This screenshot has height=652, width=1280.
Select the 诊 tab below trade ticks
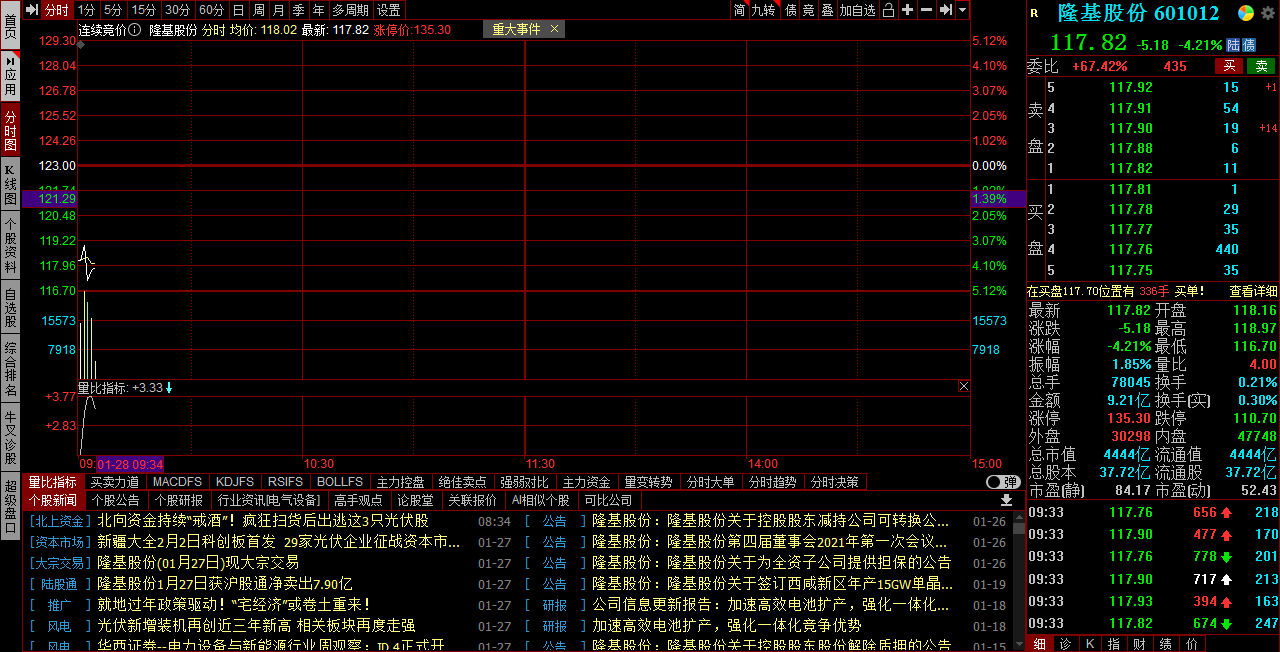1064,643
